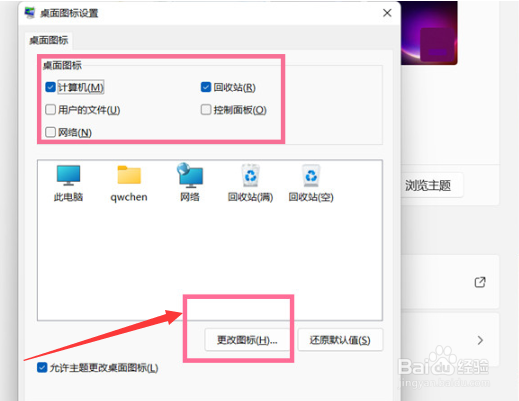Click the 回收站(空) label text

311,197
